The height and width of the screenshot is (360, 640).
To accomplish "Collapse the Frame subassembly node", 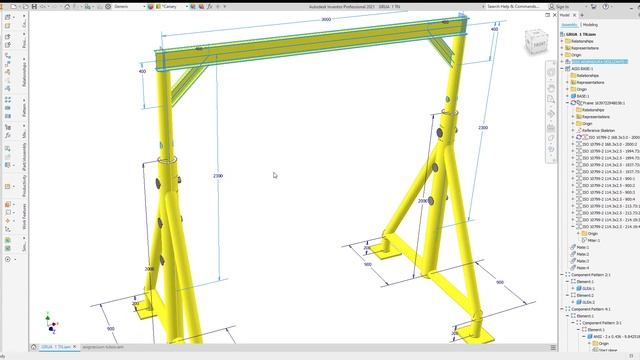I will pyautogui.click(x=568, y=103).
